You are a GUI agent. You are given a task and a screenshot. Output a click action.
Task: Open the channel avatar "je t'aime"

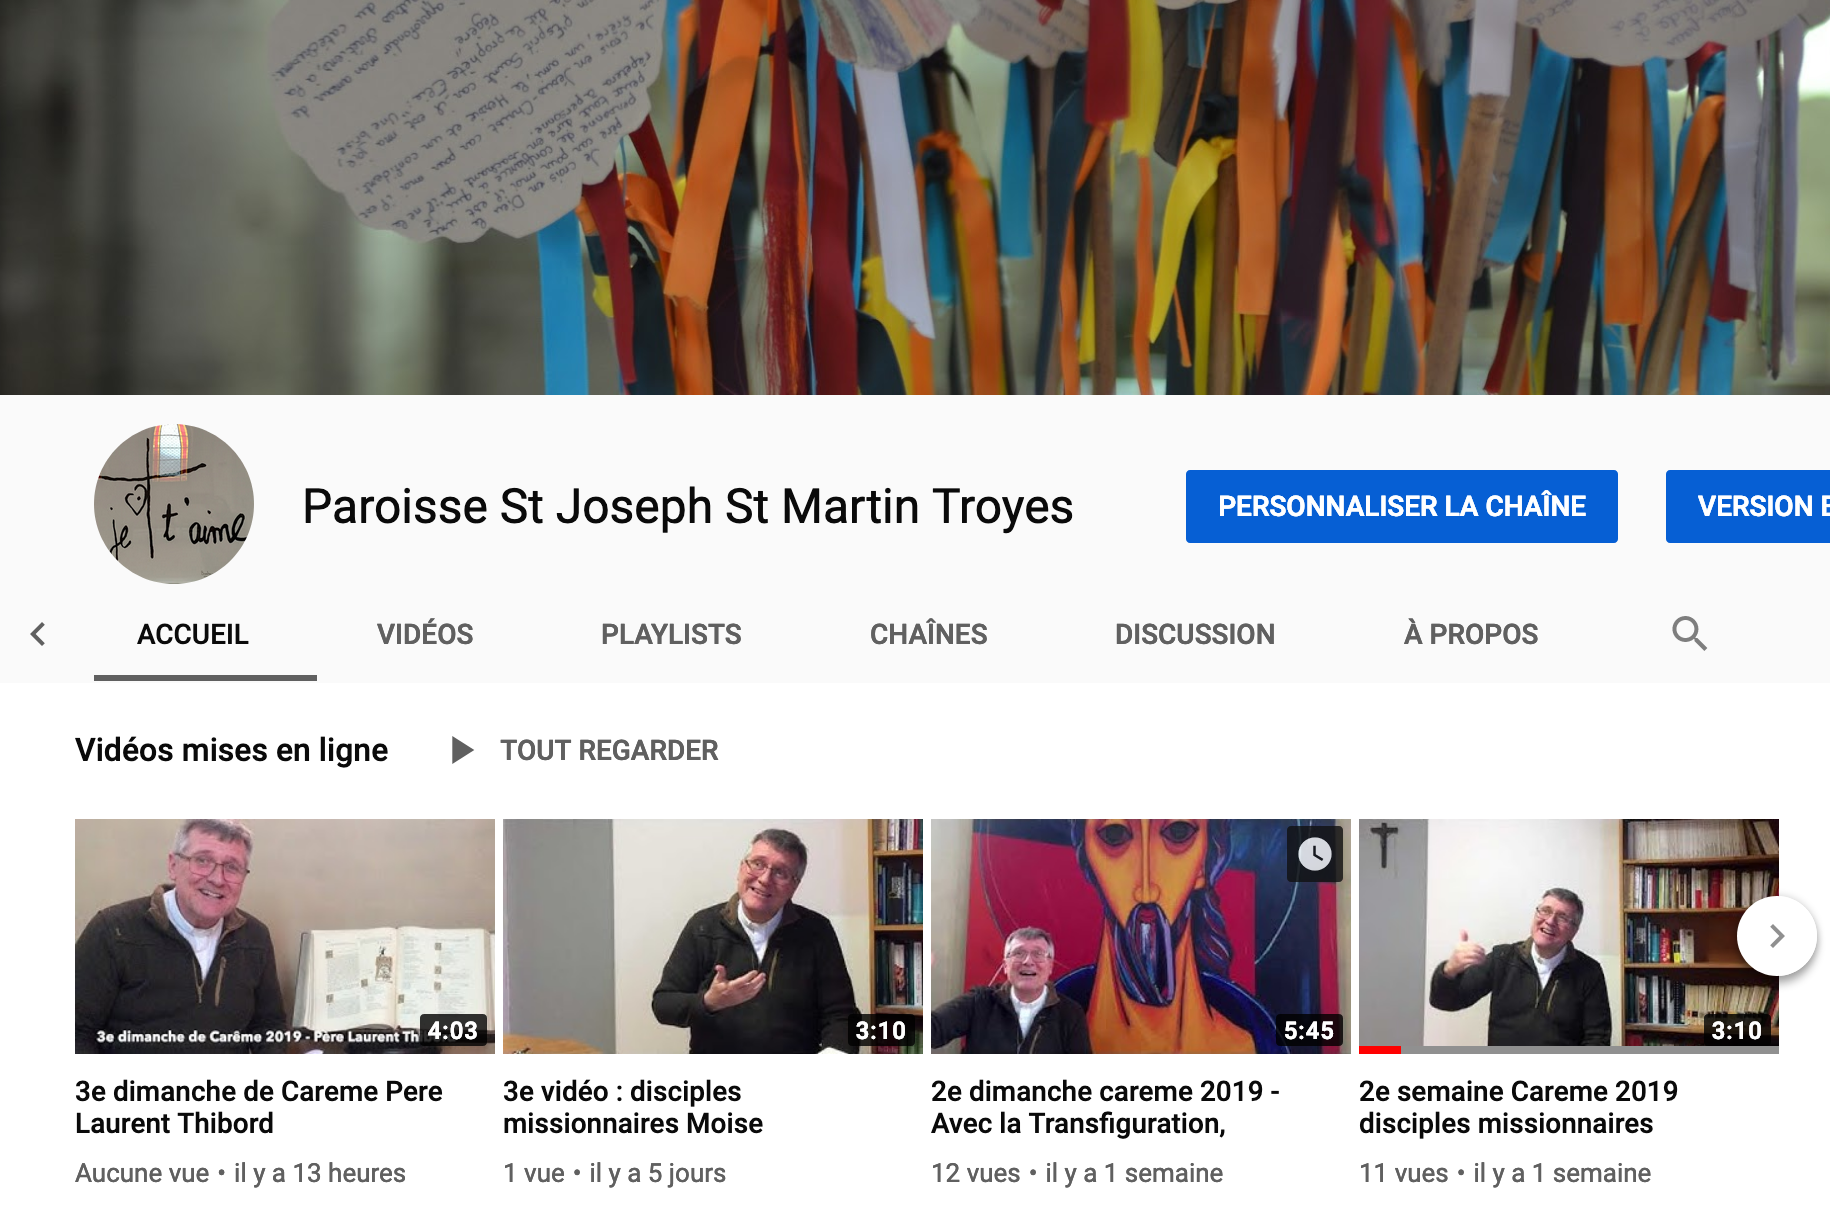[174, 504]
